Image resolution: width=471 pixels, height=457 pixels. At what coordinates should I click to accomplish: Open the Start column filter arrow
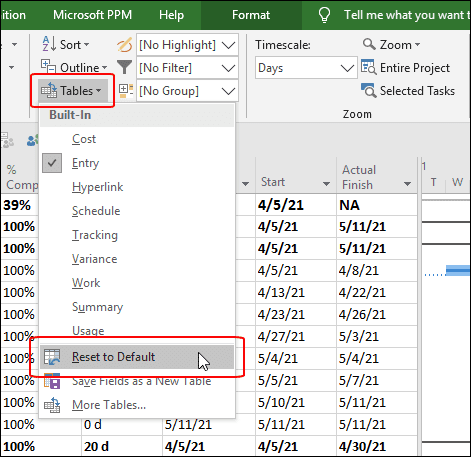point(326,184)
